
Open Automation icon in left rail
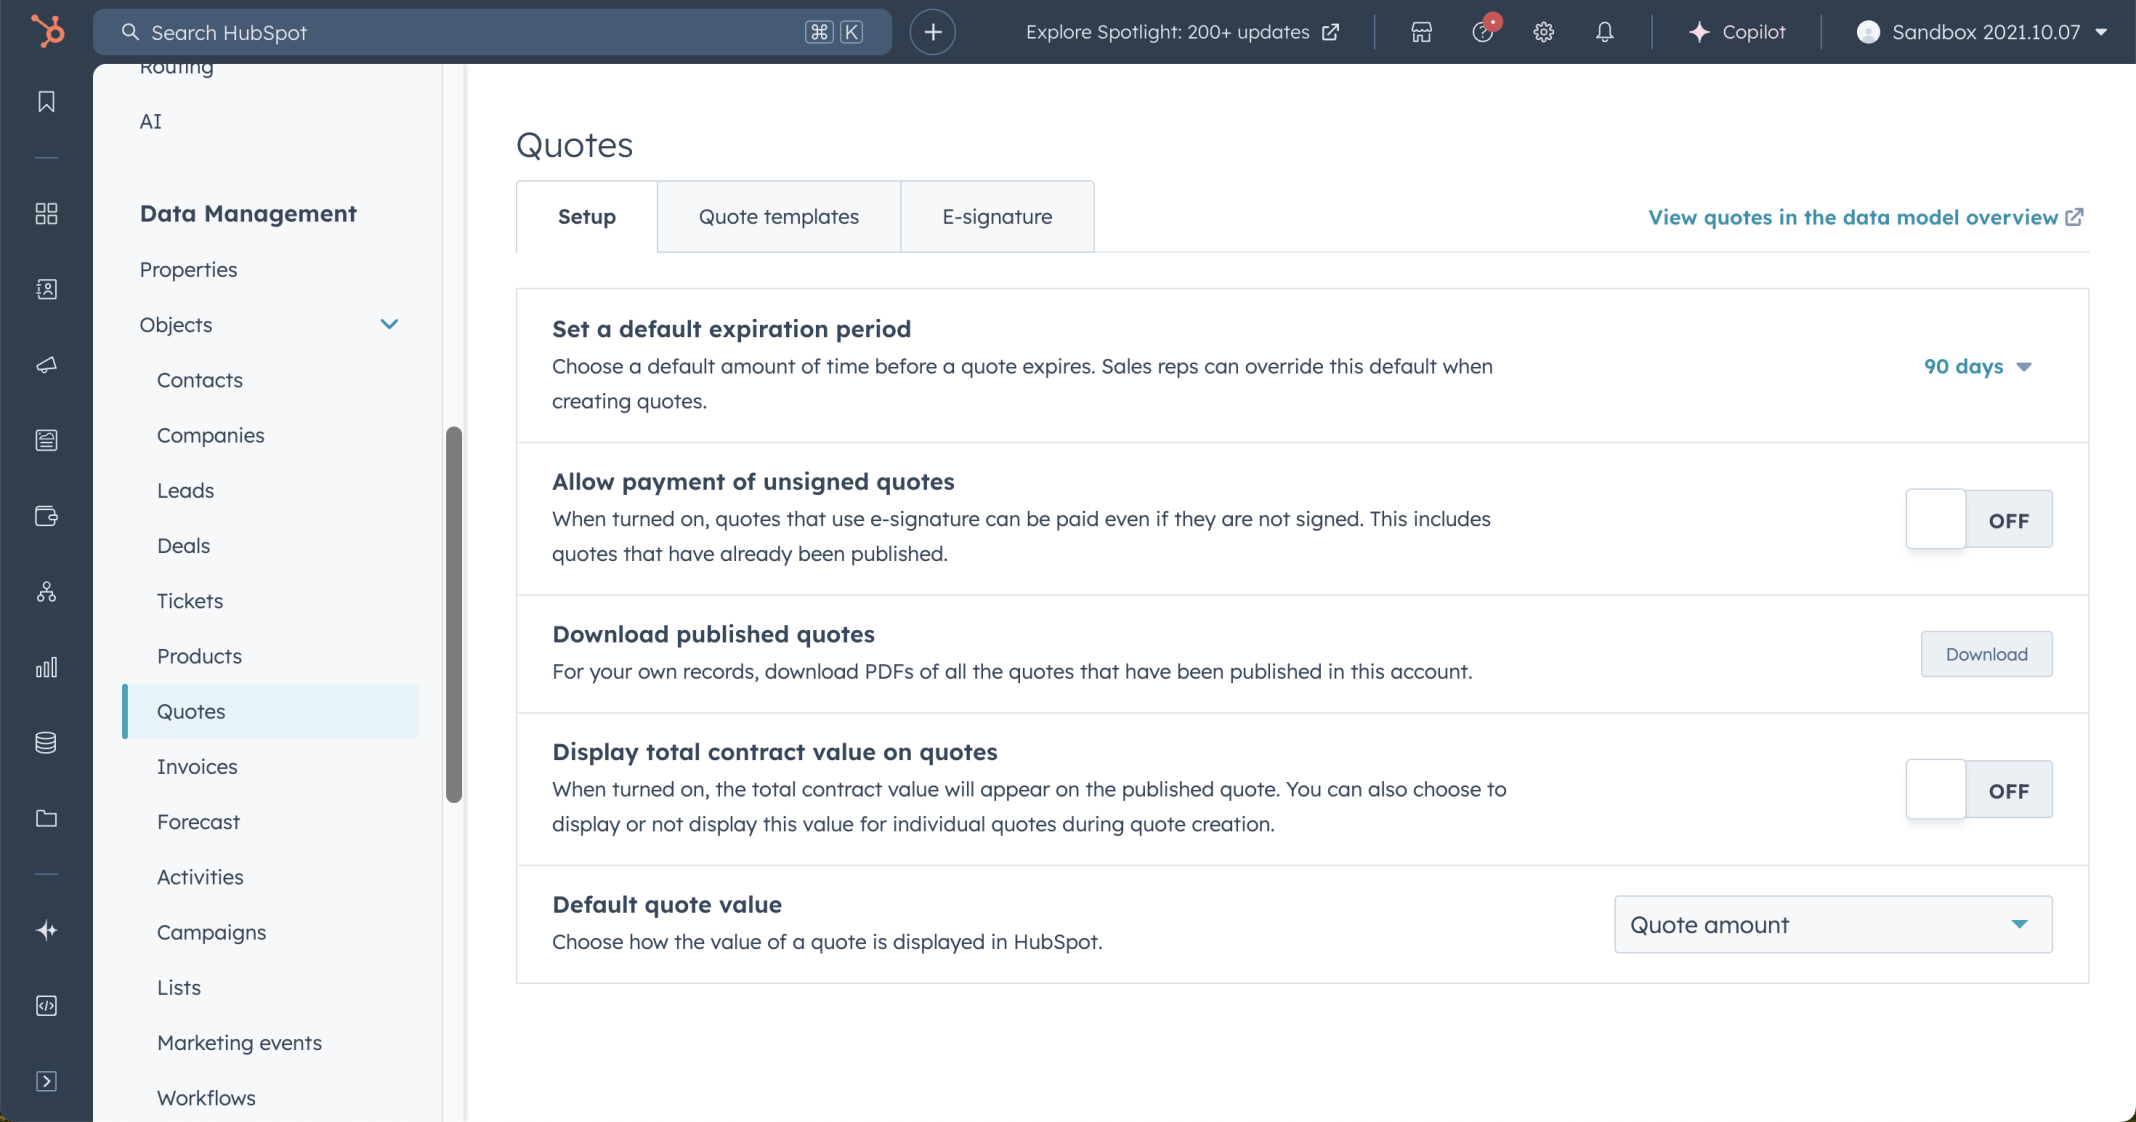(46, 592)
